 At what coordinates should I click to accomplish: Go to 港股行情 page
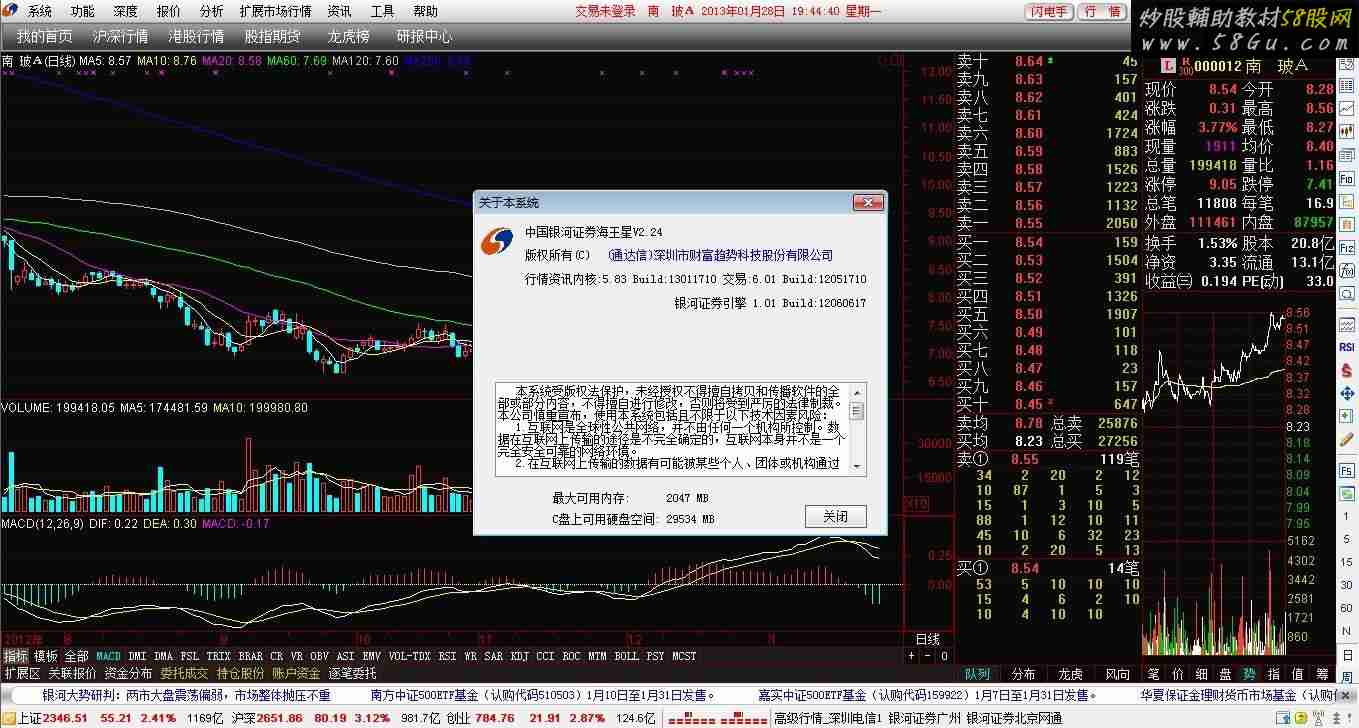coord(196,36)
